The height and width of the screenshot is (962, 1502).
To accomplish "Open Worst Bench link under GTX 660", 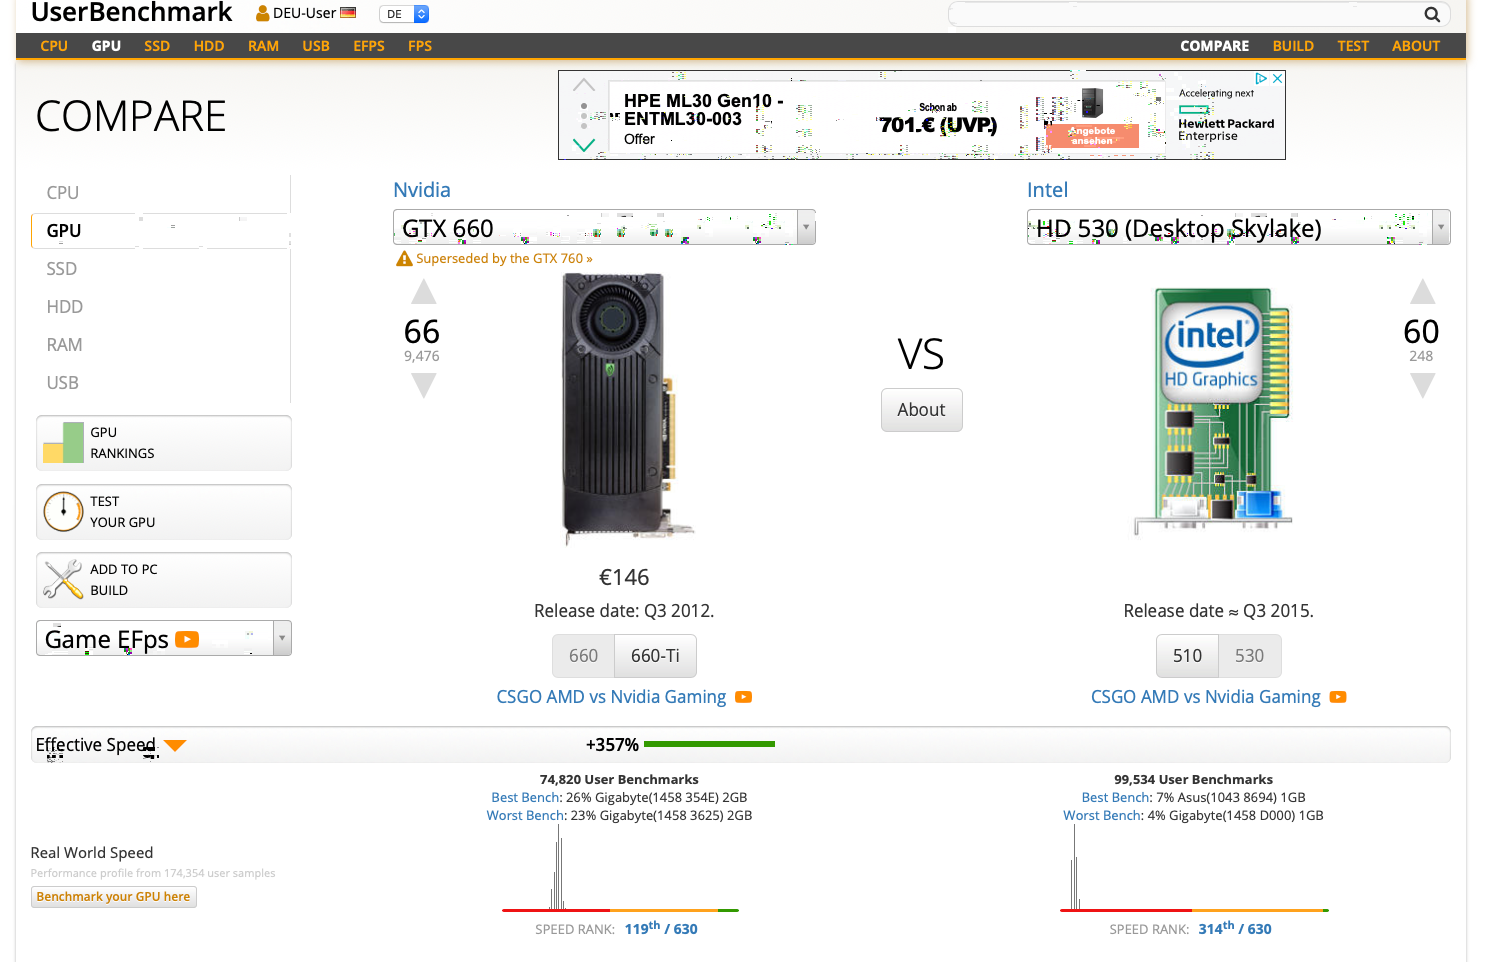I will pos(526,816).
